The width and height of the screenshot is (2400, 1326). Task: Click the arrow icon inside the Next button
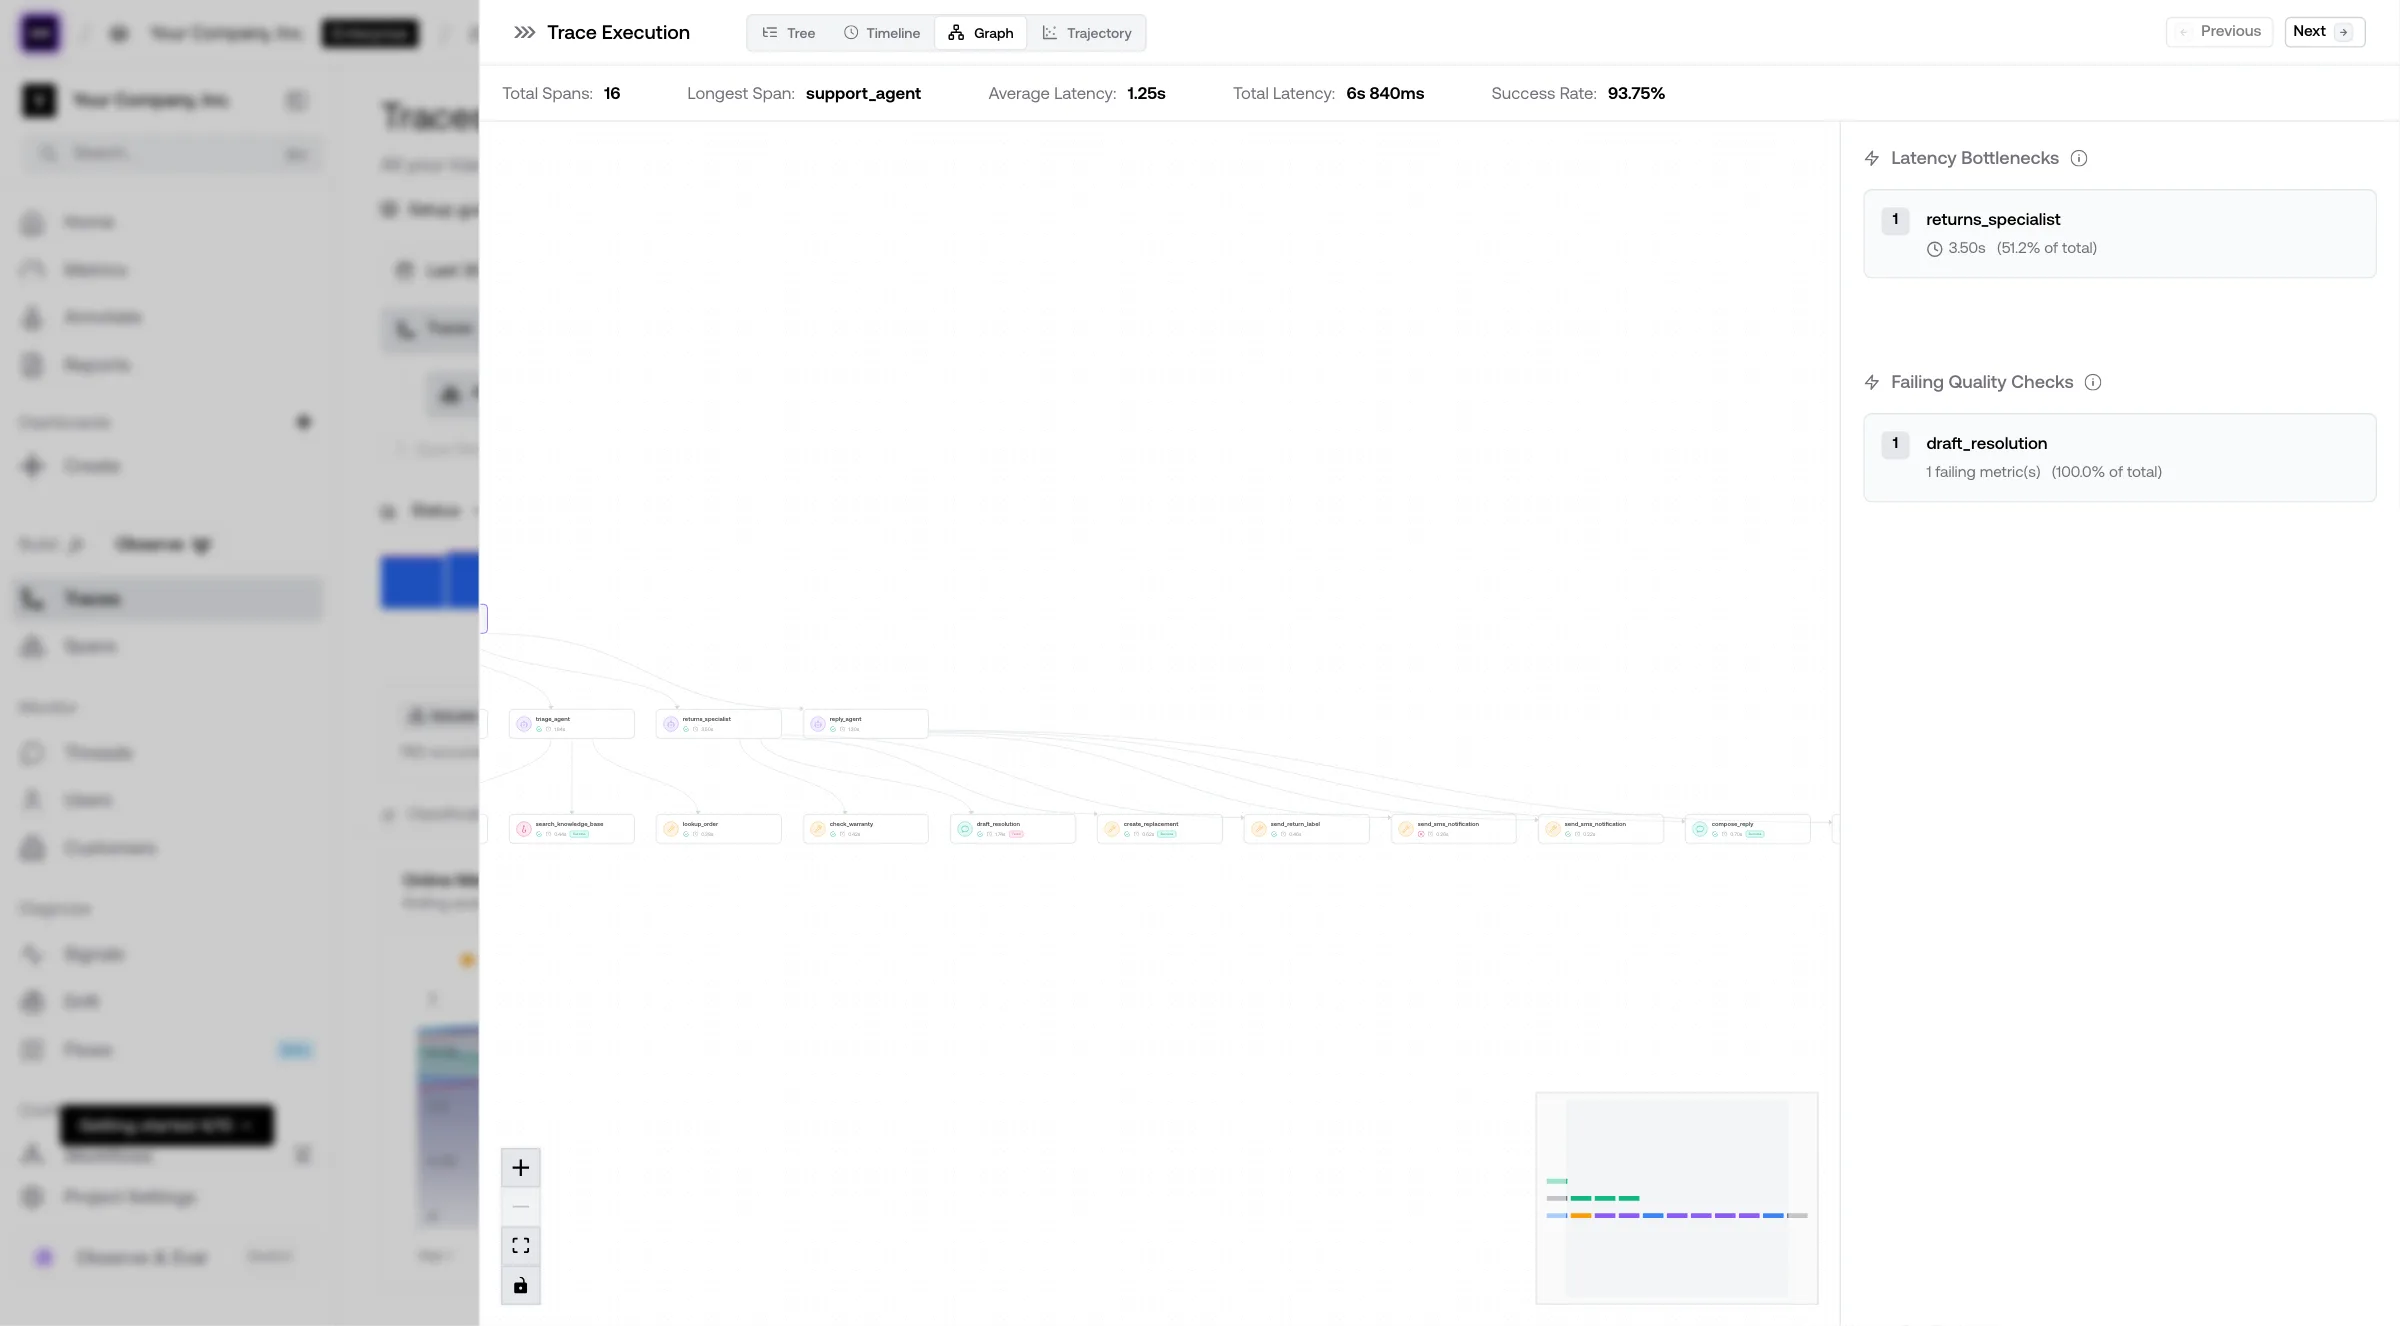(2343, 32)
